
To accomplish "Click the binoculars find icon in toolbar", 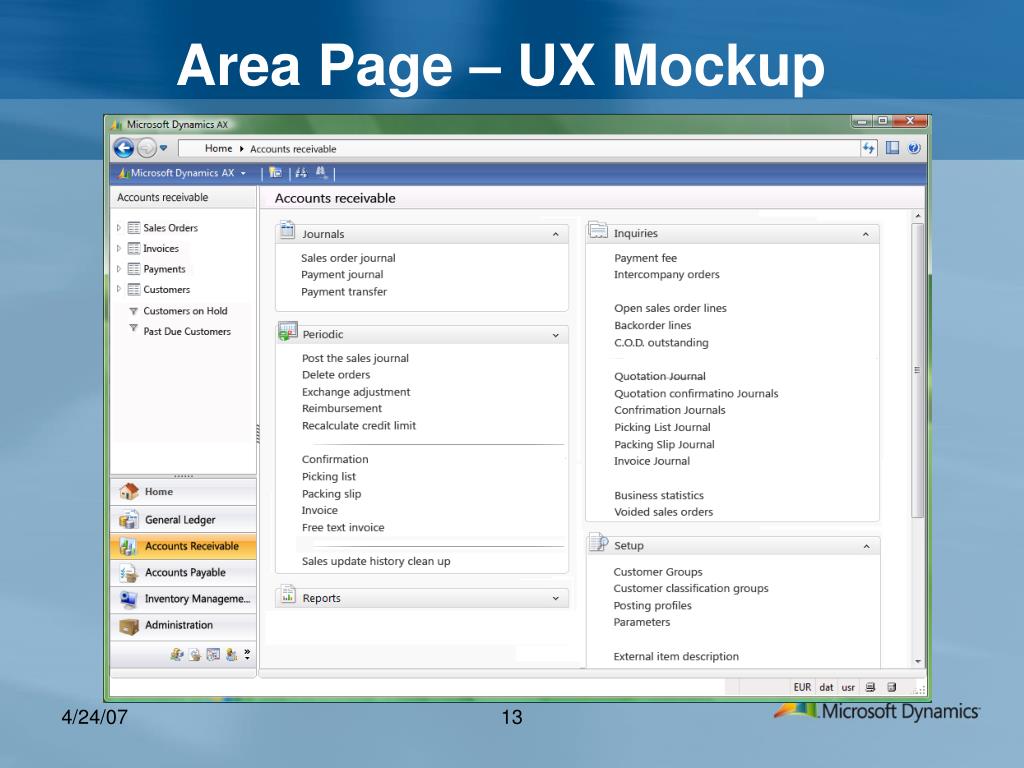I will [x=301, y=173].
